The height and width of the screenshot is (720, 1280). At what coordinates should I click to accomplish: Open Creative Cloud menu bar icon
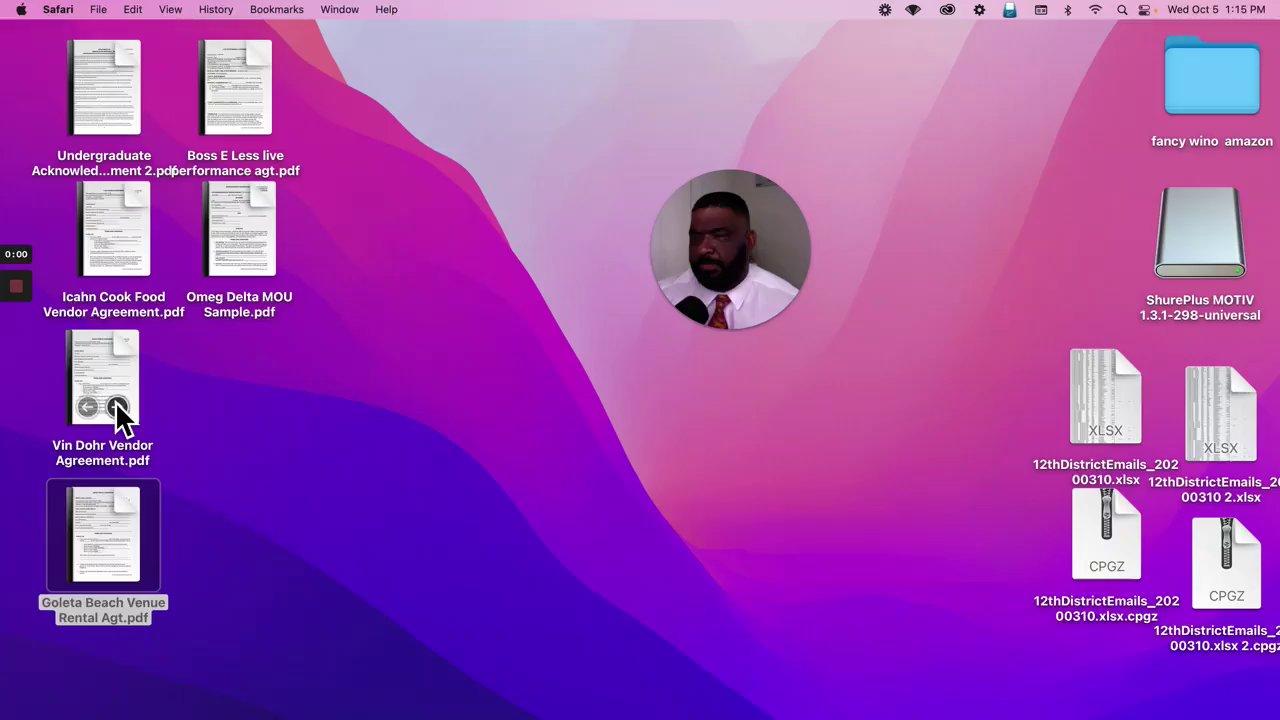[x=947, y=10]
